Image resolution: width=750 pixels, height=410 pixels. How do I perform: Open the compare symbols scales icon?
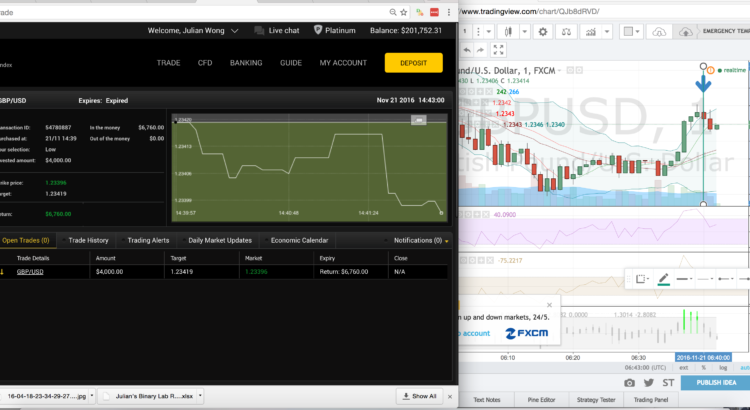pyautogui.click(x=566, y=32)
